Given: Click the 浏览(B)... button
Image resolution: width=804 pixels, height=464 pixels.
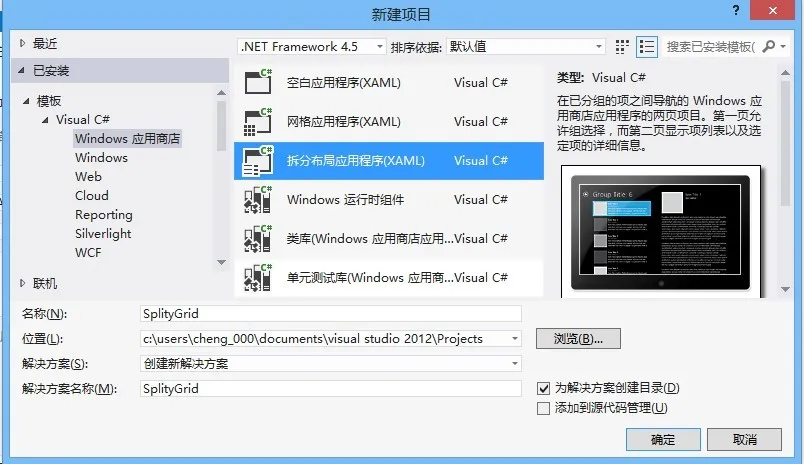Looking at the screenshot, I should pyautogui.click(x=578, y=339).
